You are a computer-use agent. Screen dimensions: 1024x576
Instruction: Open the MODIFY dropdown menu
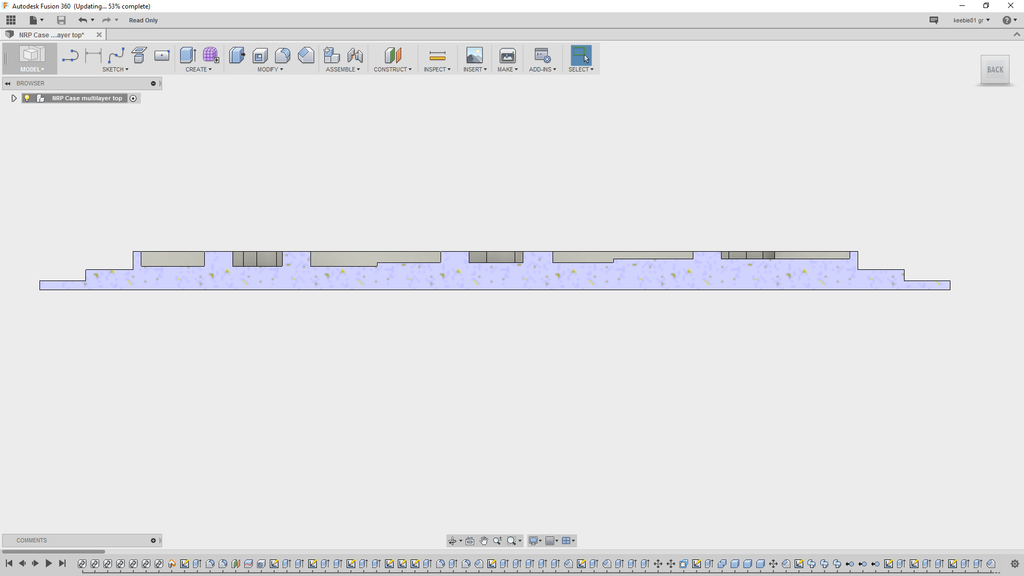tap(270, 69)
